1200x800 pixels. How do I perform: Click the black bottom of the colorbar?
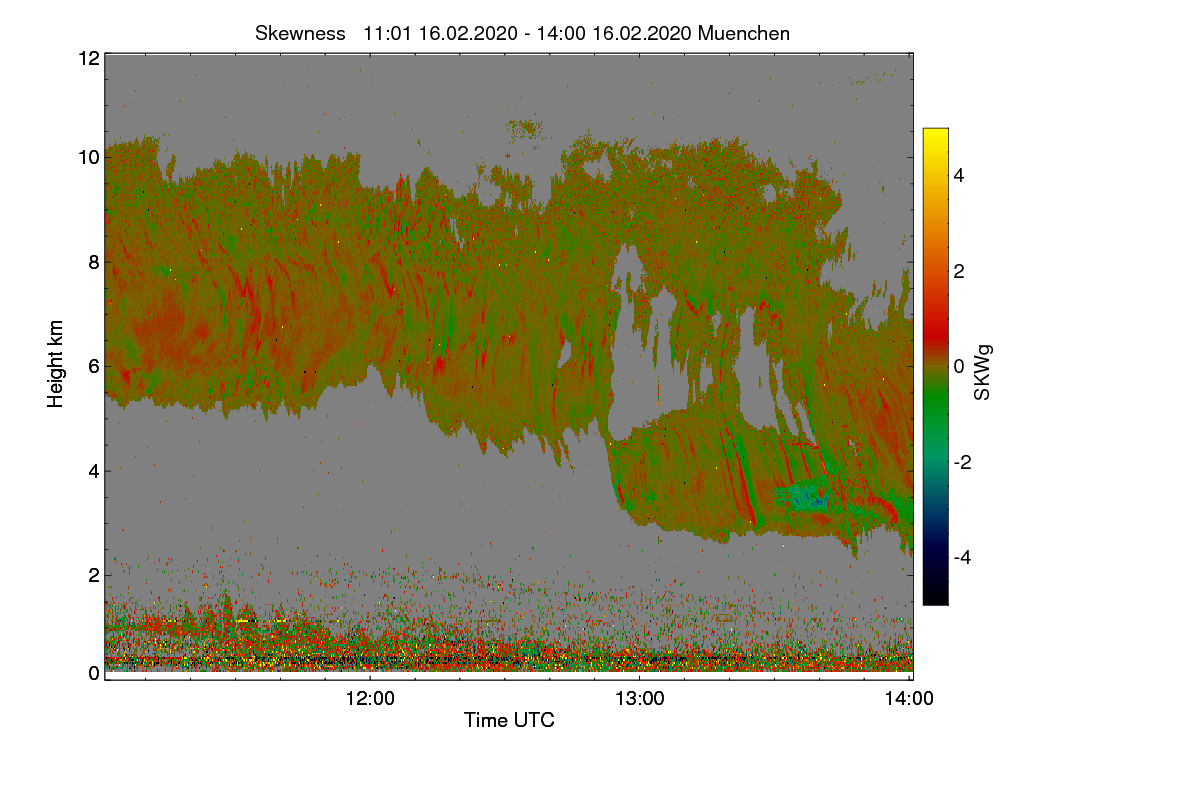[935, 596]
